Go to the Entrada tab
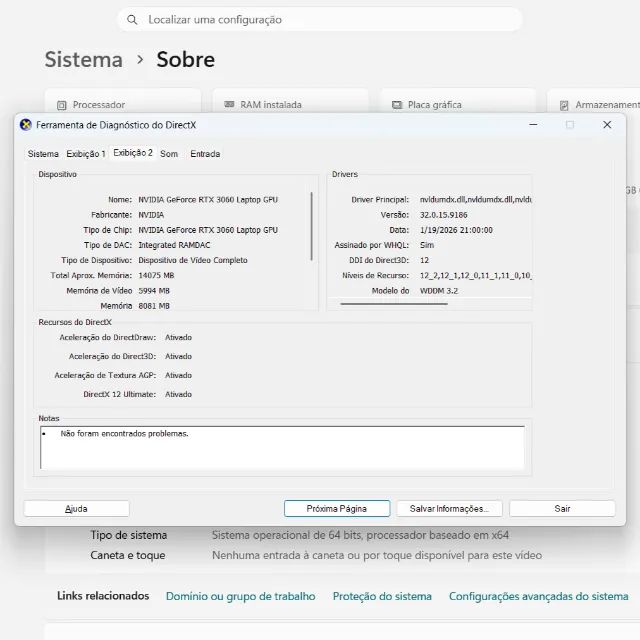 205,154
